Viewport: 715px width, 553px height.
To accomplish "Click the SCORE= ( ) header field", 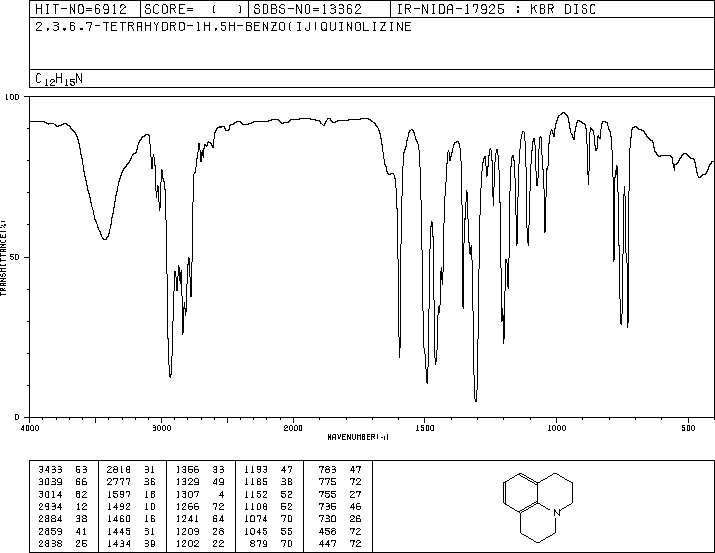I will [194, 9].
